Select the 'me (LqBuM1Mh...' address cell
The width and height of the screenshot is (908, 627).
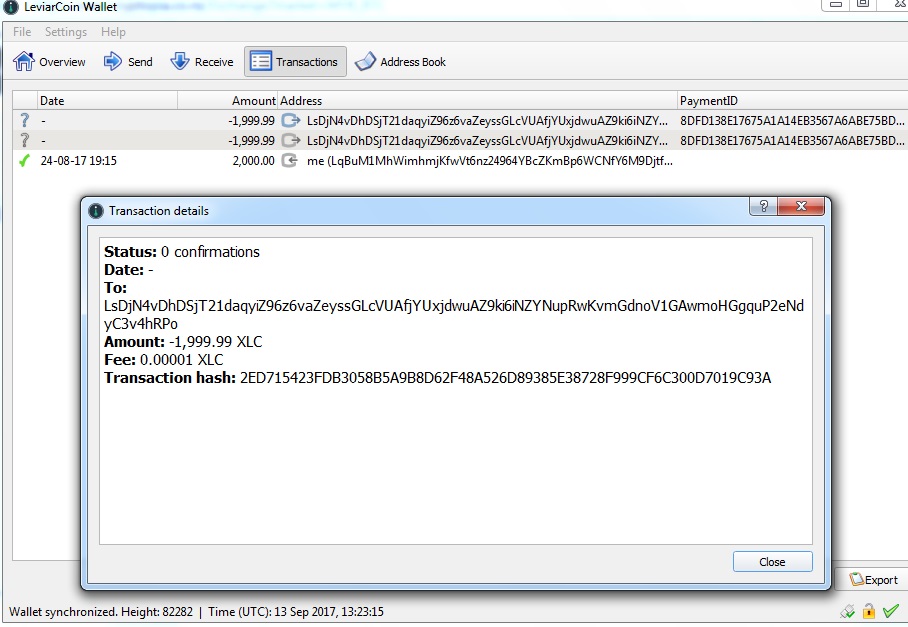tap(489, 161)
